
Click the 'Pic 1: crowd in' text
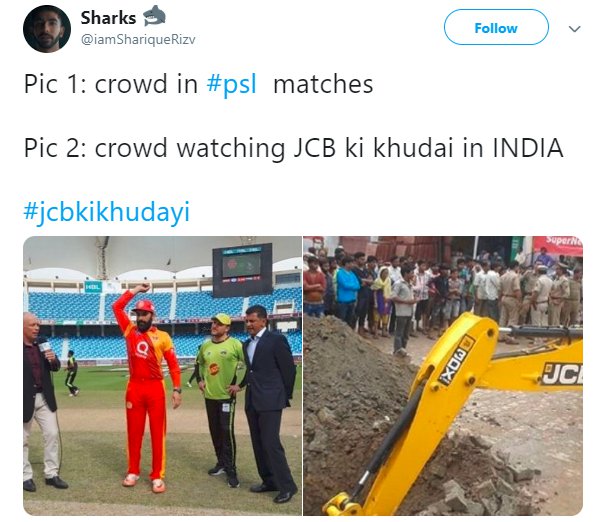[x=111, y=84]
